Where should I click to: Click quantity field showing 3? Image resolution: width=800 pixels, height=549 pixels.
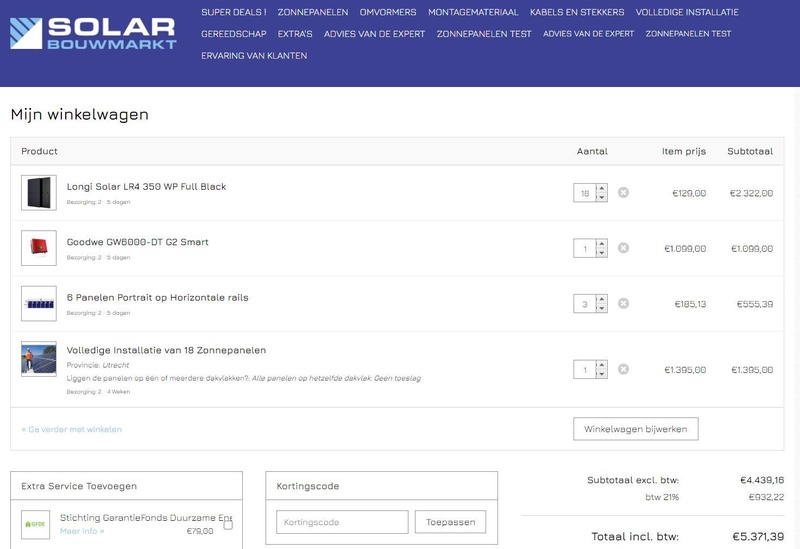[x=585, y=304]
